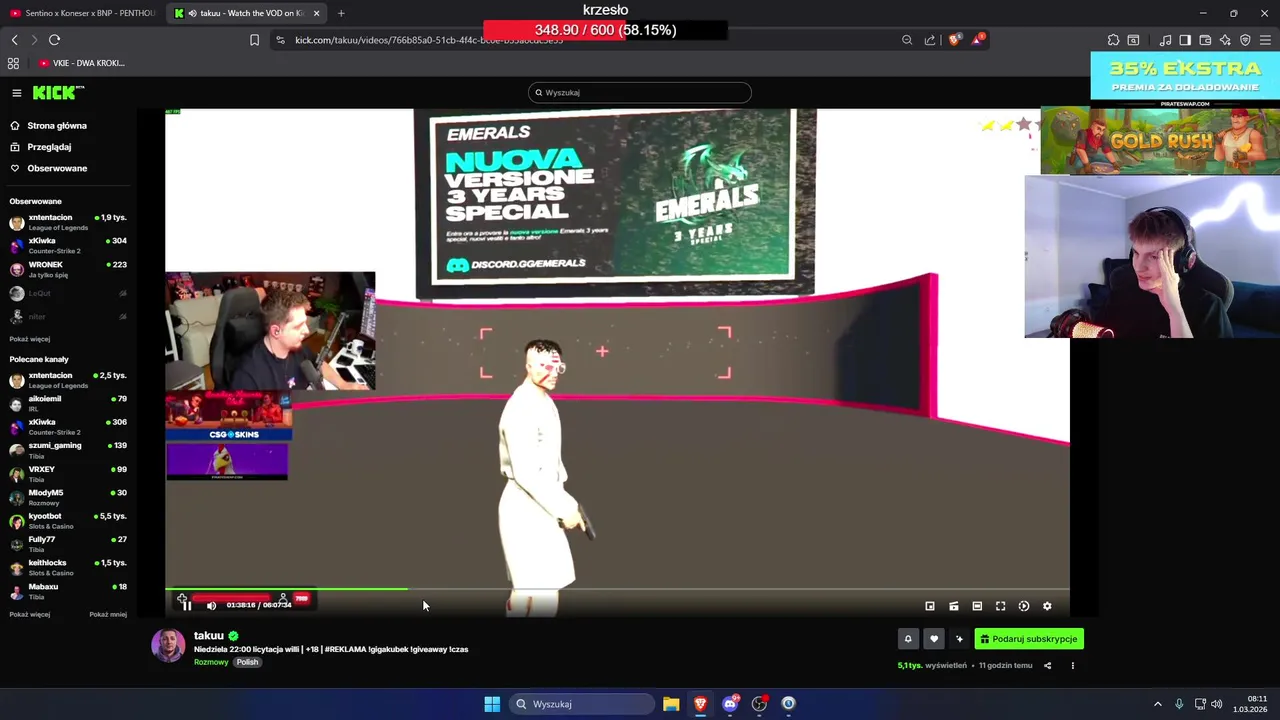
Task: Open recommended channel keithlocks
Action: click(x=68, y=567)
